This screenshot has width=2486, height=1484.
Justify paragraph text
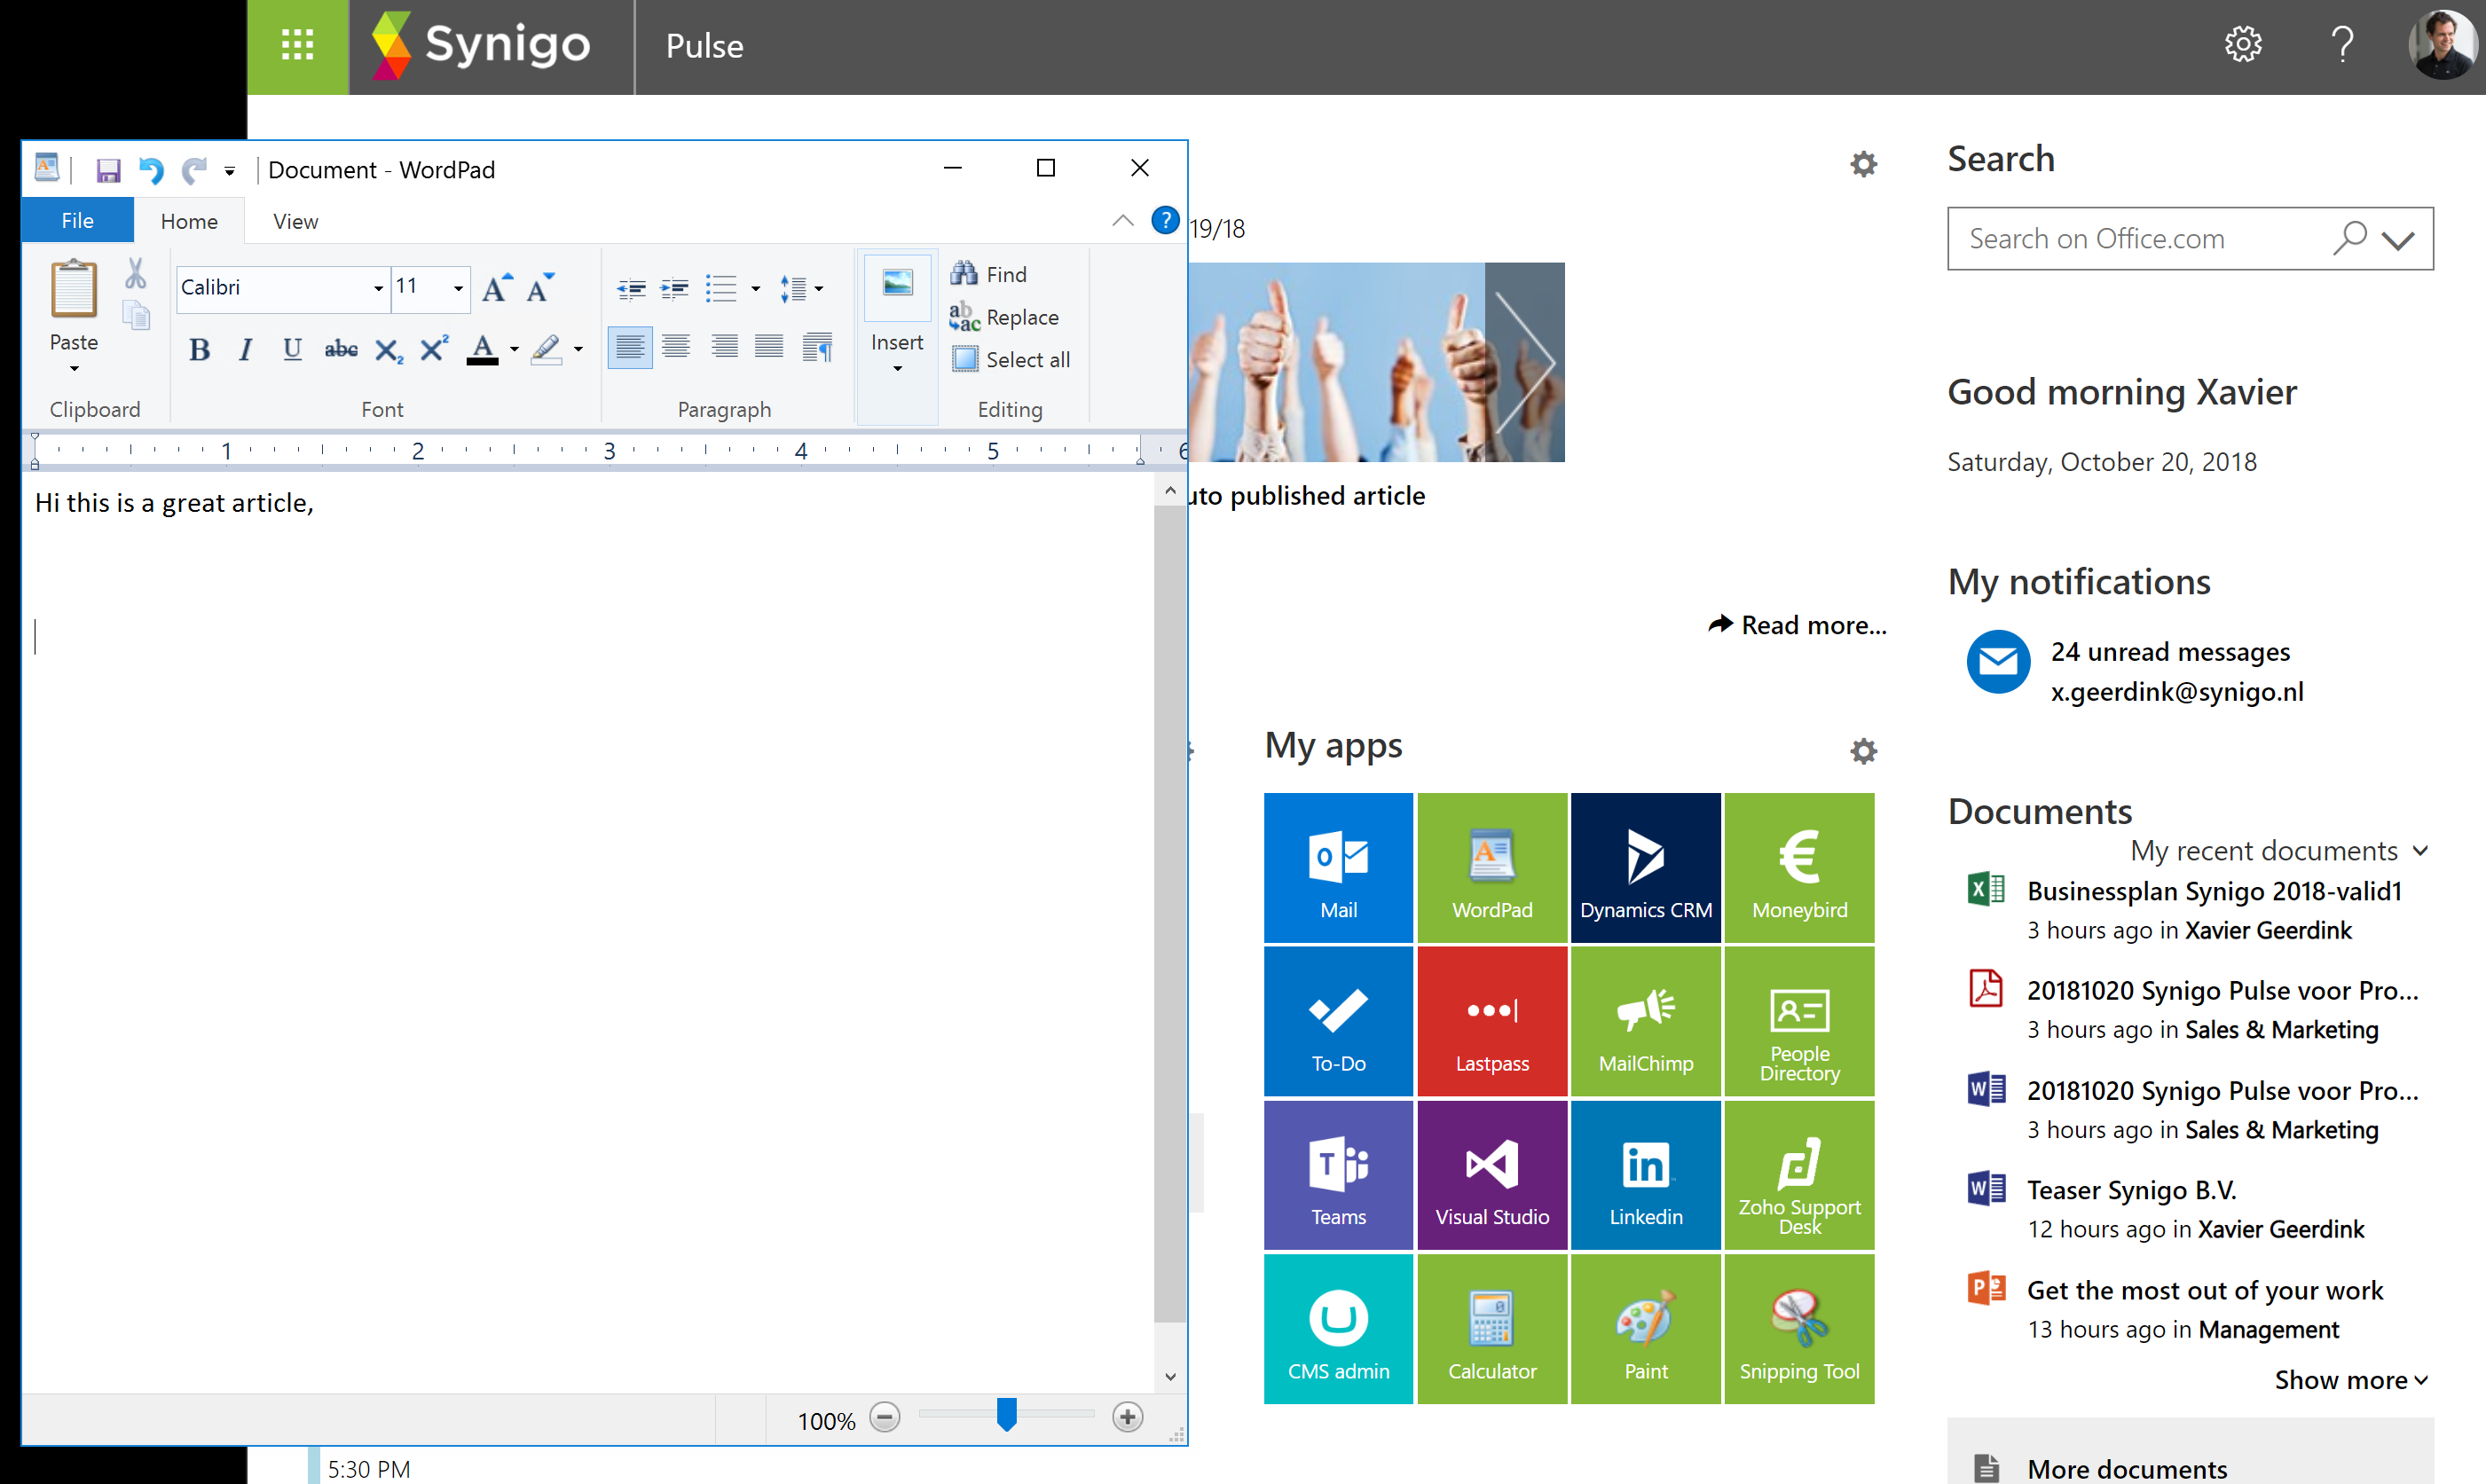(769, 347)
